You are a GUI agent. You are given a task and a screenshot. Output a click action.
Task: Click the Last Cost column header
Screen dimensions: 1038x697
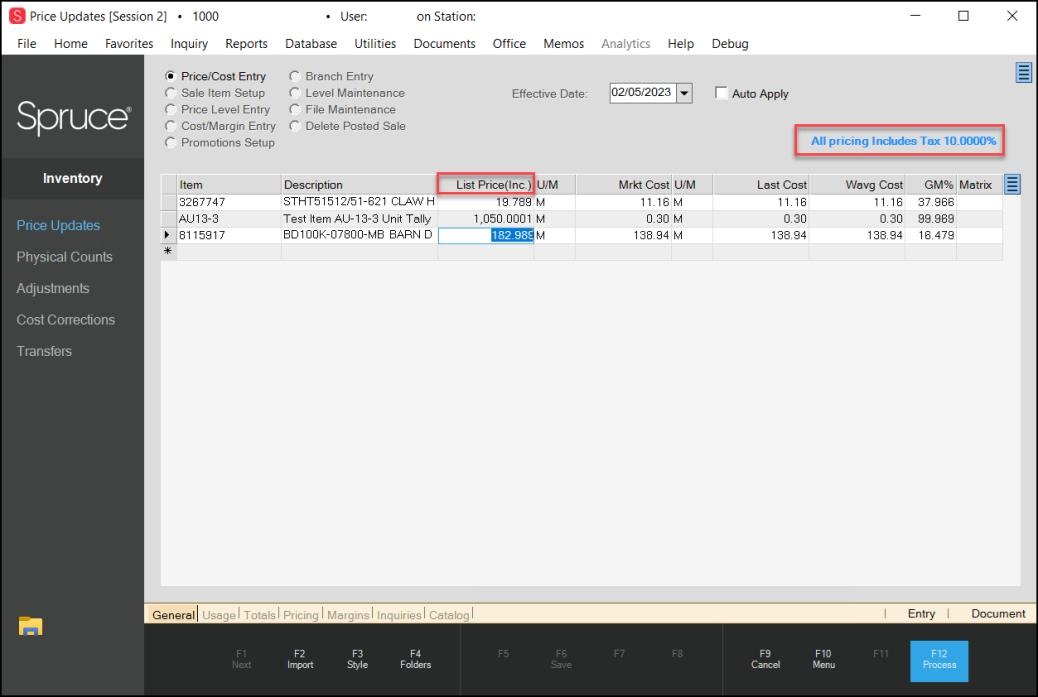761,185
